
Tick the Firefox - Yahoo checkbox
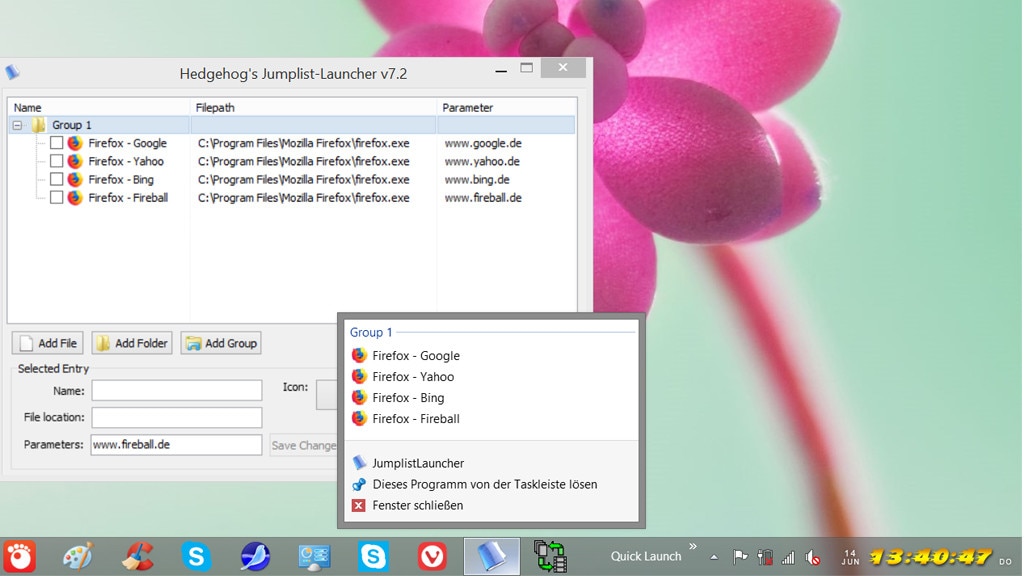[57, 161]
